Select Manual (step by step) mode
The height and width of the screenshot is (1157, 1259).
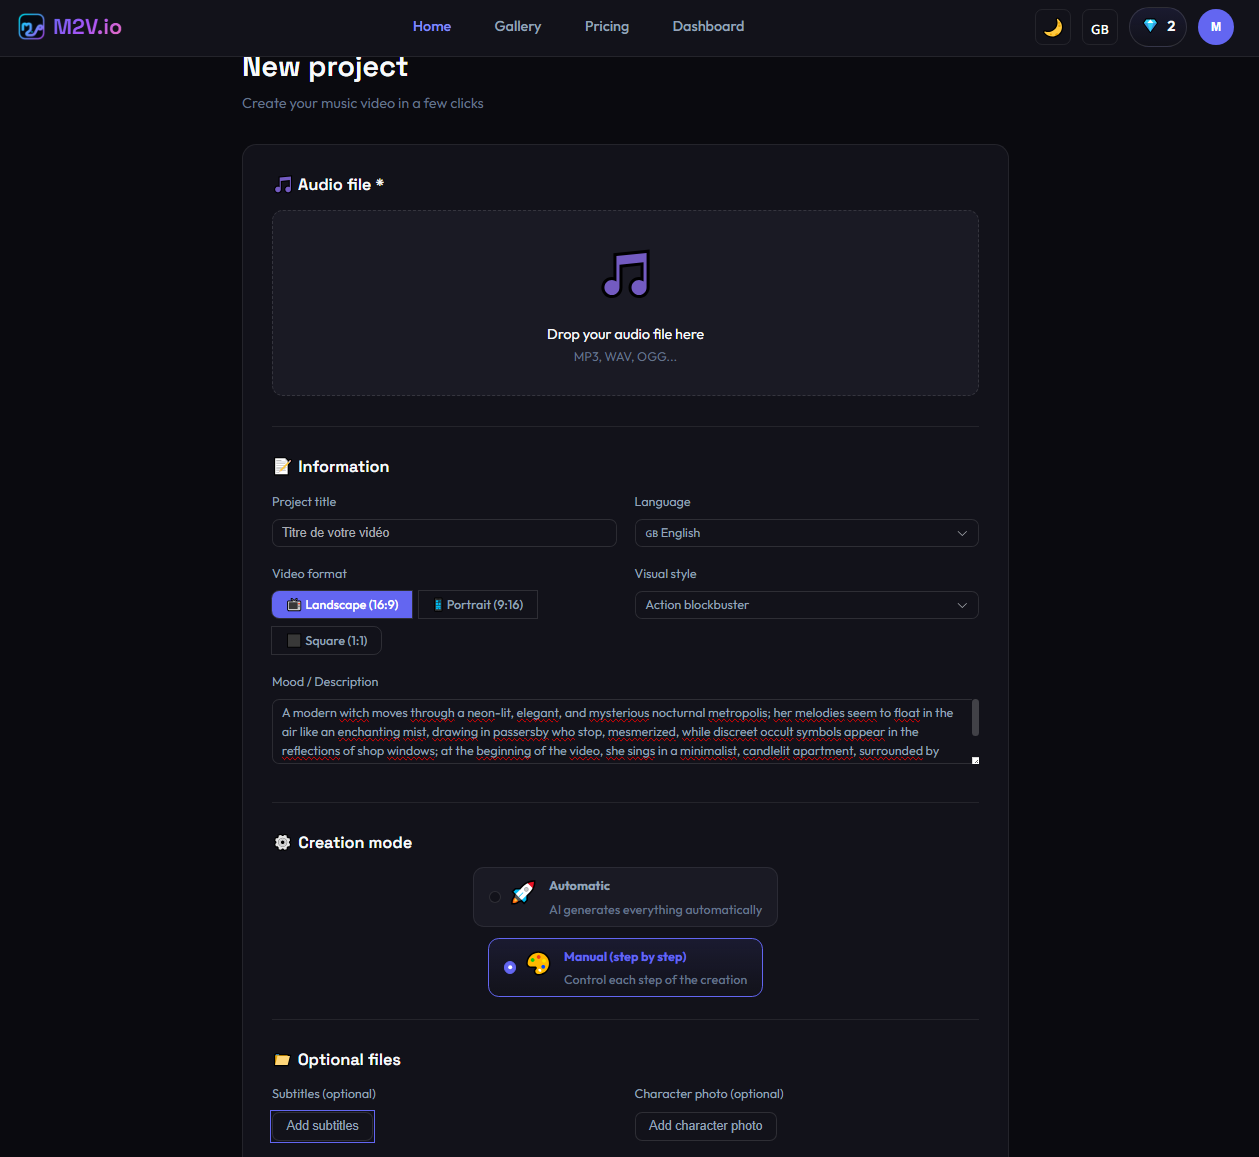click(625, 967)
